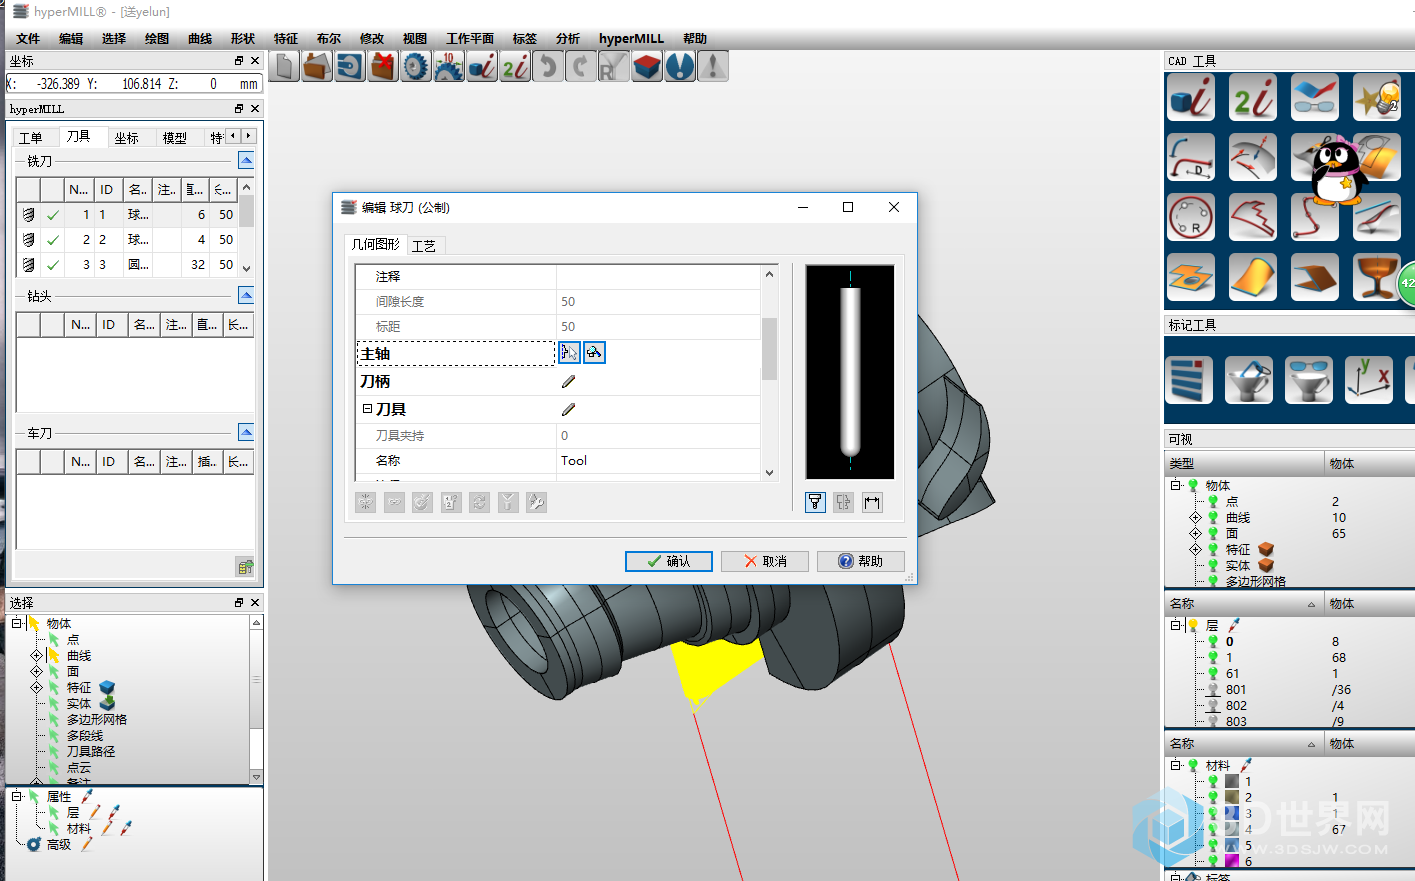Collapse the 铣刀 section arrow button
1415x881 pixels.
coord(246,160)
